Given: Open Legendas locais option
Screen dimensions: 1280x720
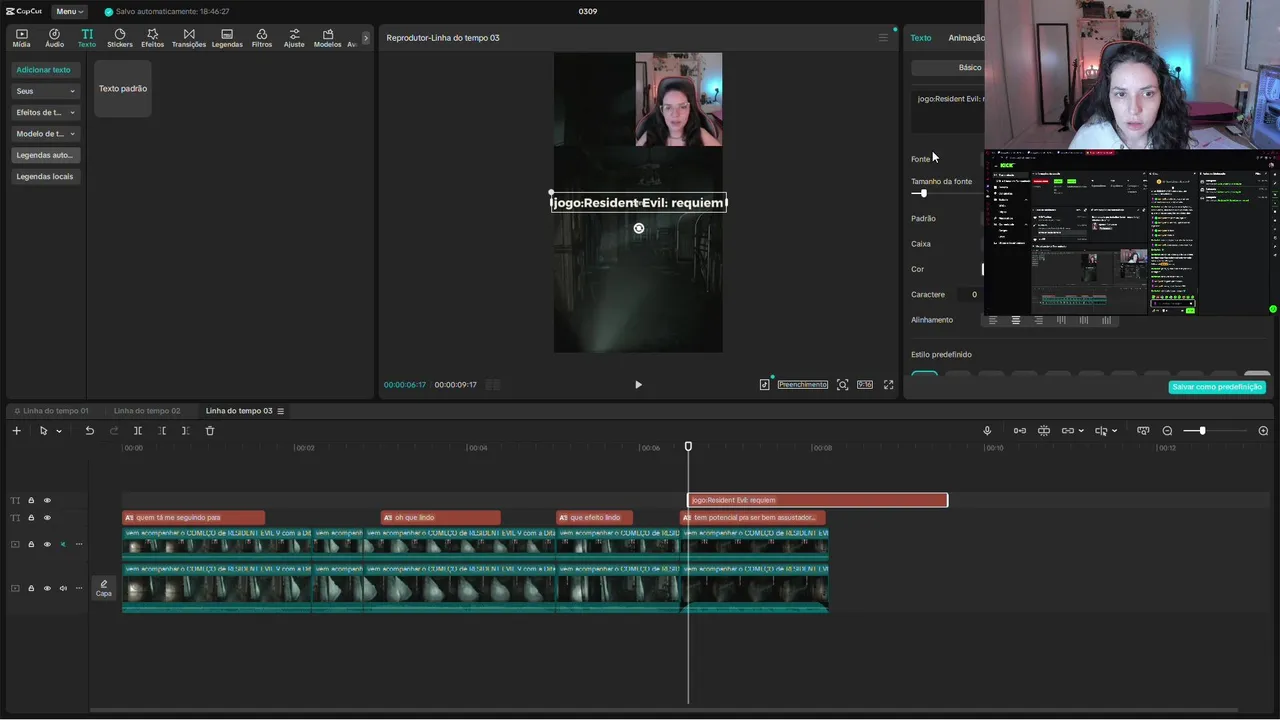Looking at the screenshot, I should (x=45, y=176).
